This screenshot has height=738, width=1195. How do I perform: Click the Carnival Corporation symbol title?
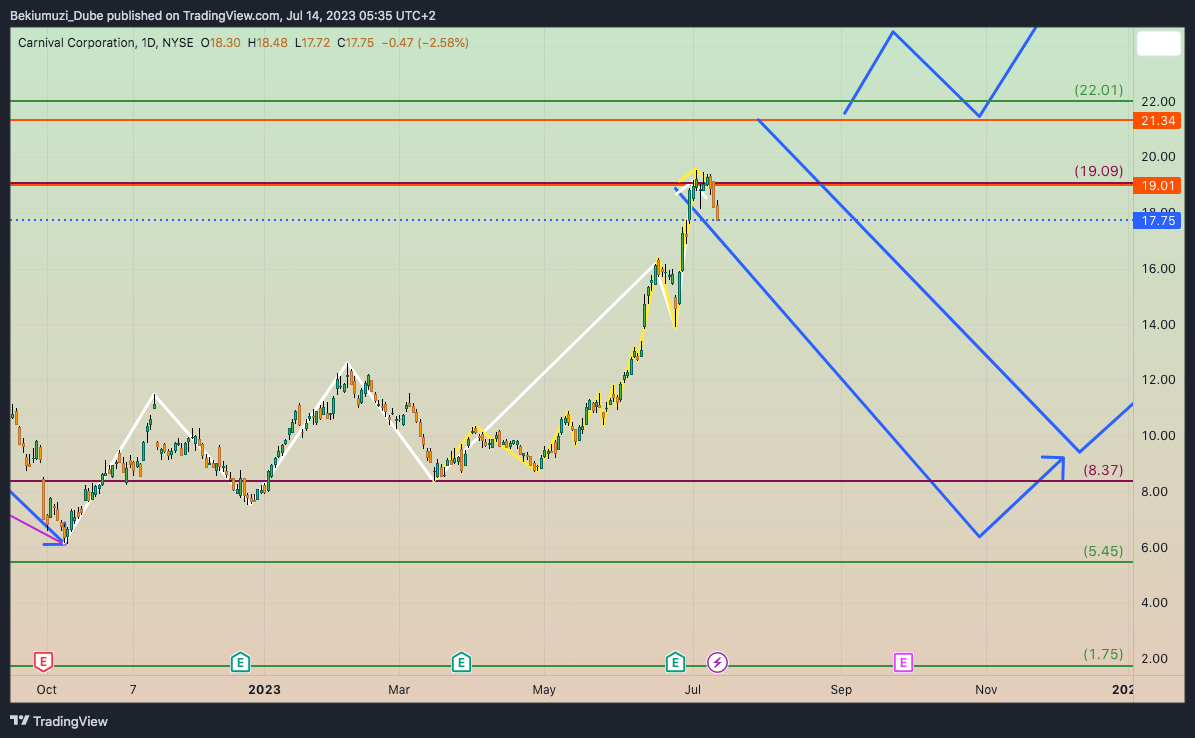pyautogui.click(x=76, y=43)
